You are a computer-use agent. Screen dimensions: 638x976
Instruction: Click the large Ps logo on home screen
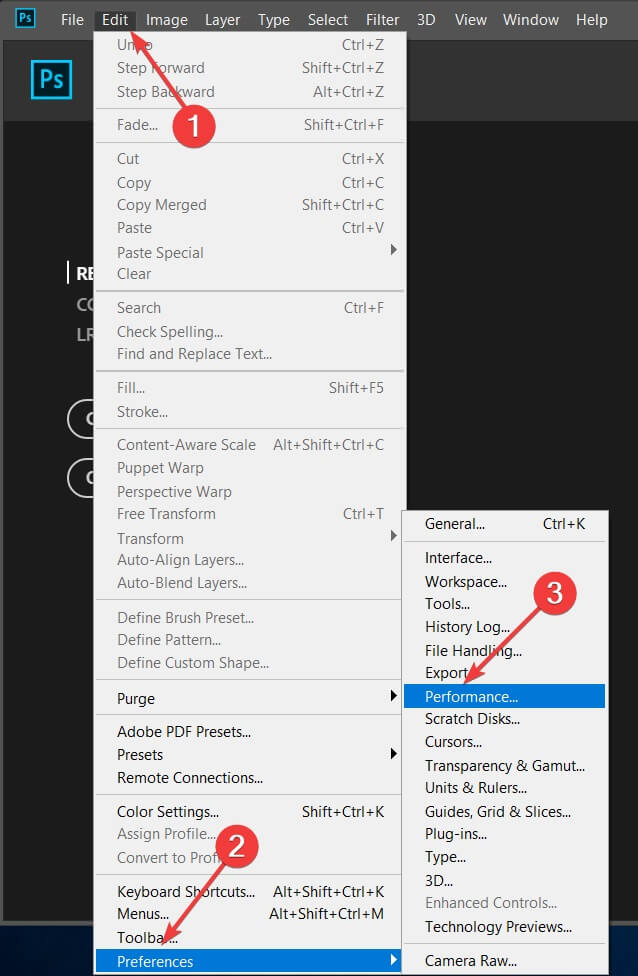pos(51,80)
